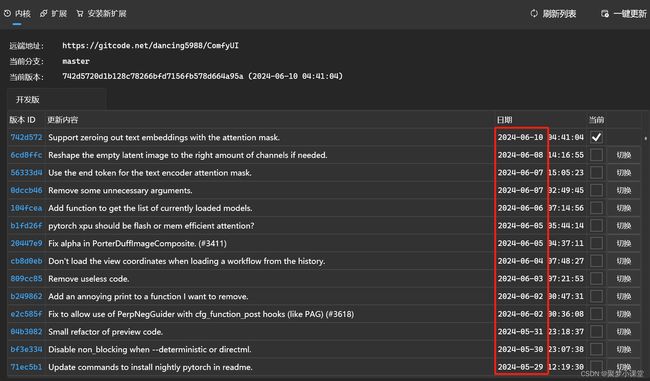Open version ID link cb8d0eb

[x=26, y=261]
